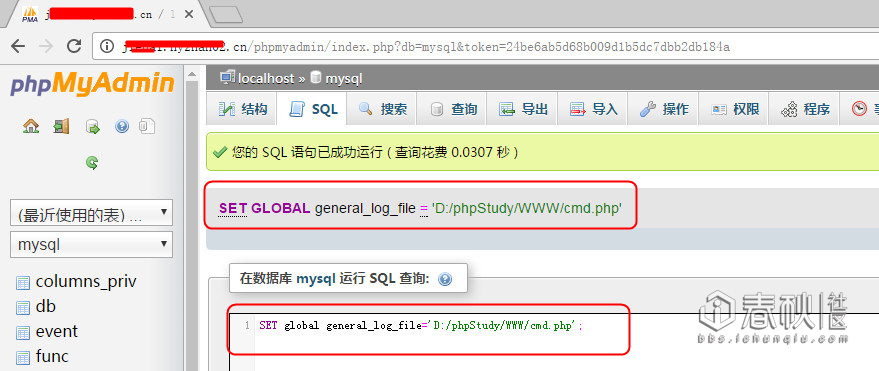Open the db table
The image size is (879, 371).
(x=45, y=306)
